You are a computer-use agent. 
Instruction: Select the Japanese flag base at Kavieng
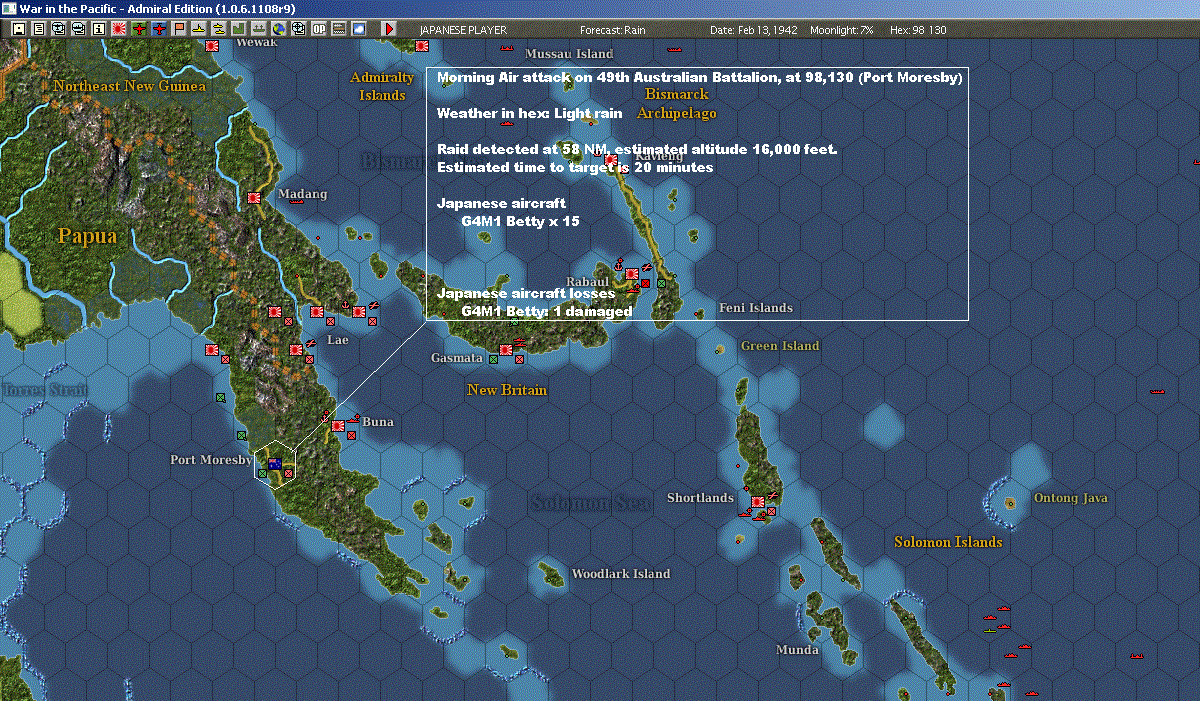pos(611,159)
